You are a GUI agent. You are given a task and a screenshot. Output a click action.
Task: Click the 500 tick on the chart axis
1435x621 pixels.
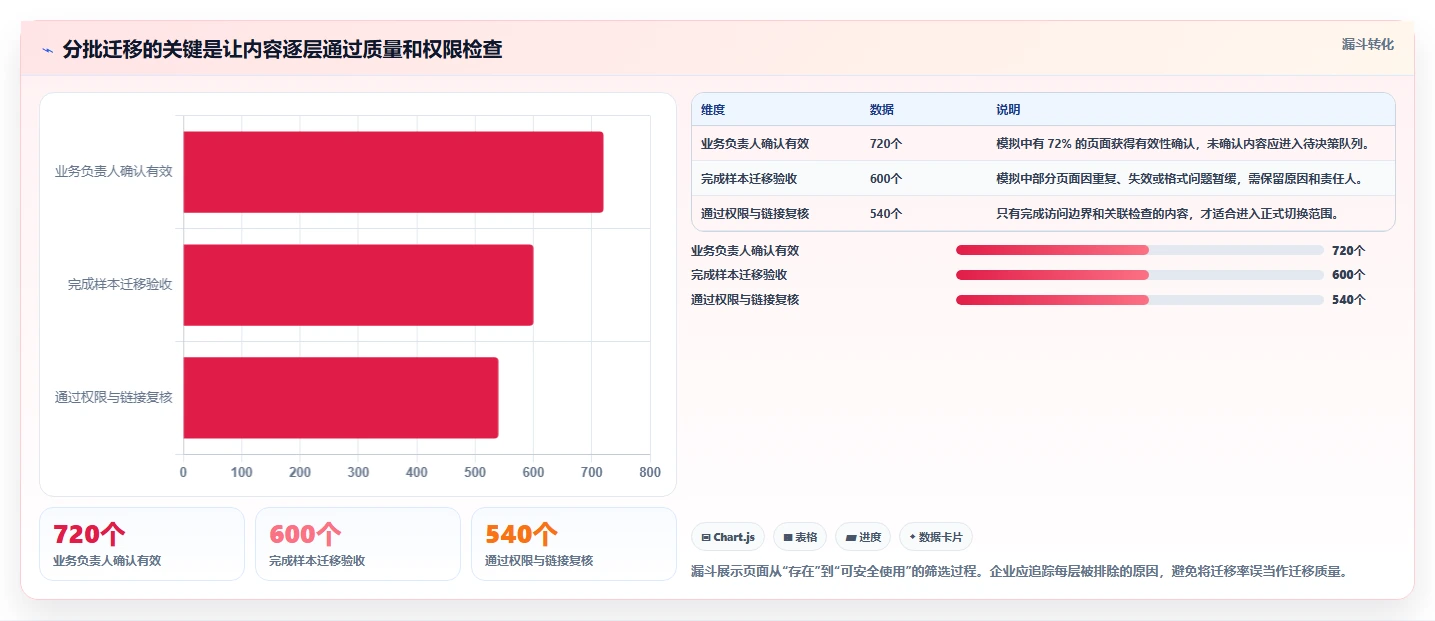click(x=475, y=473)
